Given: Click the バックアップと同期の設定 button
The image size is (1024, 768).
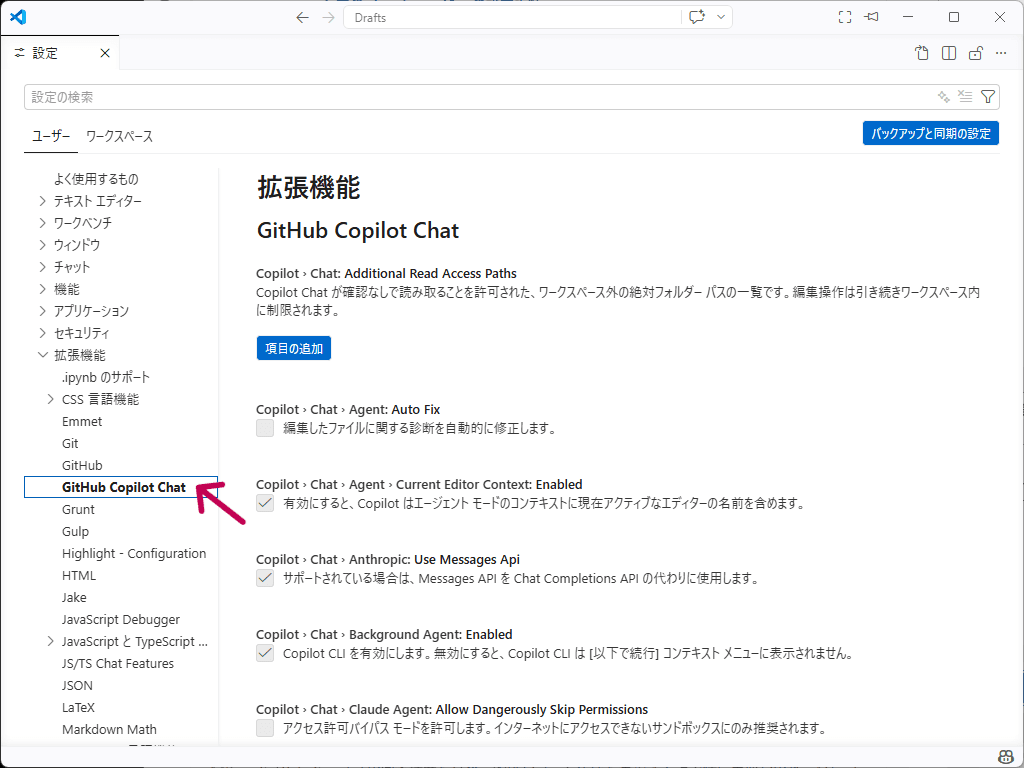Looking at the screenshot, I should pos(931,133).
